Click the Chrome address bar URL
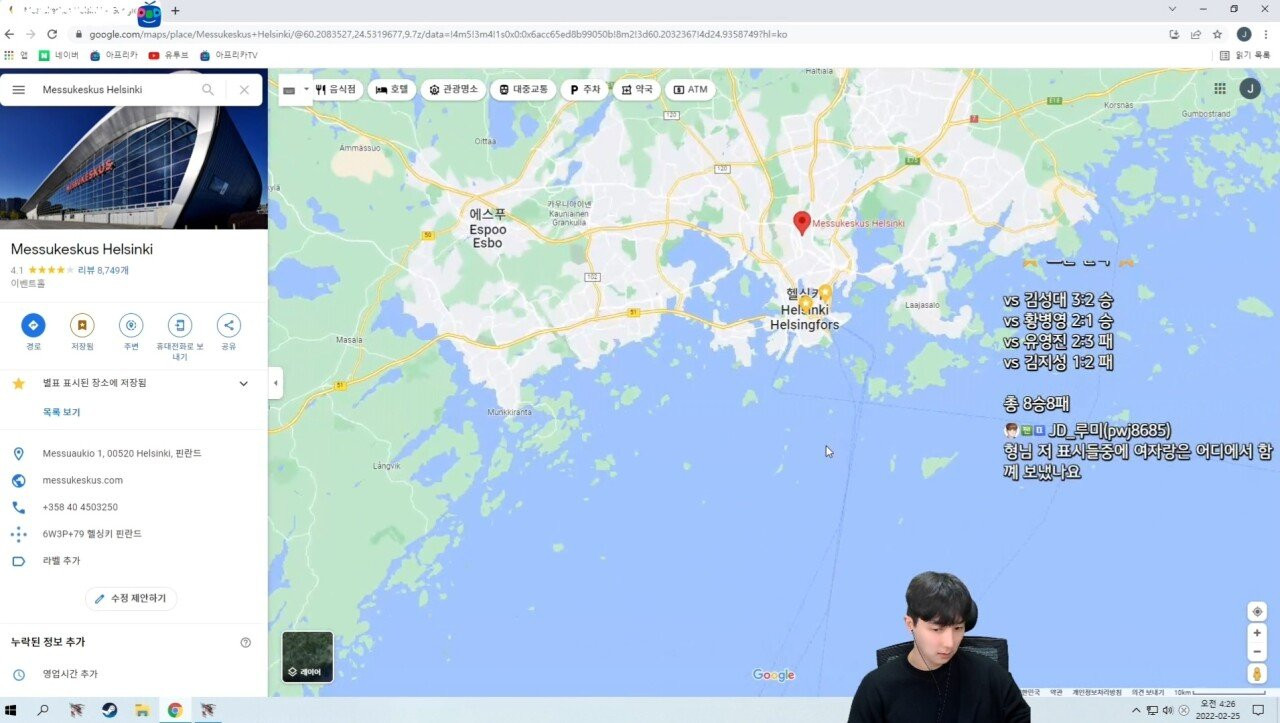This screenshot has width=1280, height=723. (438, 34)
